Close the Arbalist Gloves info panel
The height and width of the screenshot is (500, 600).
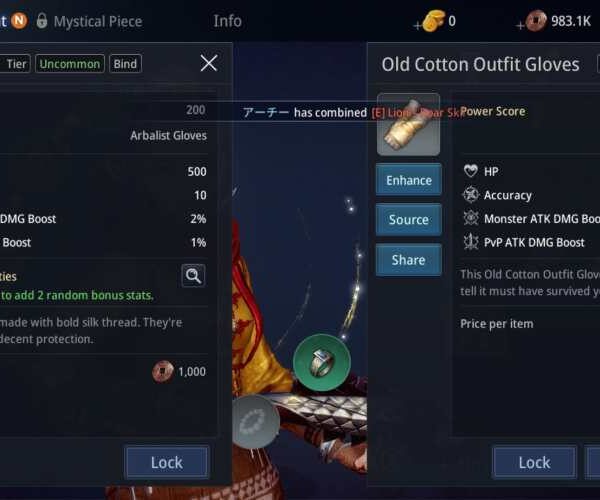pos(209,63)
